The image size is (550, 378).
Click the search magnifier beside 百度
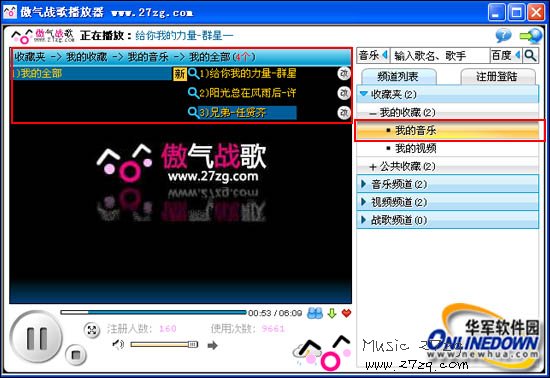[x=530, y=55]
